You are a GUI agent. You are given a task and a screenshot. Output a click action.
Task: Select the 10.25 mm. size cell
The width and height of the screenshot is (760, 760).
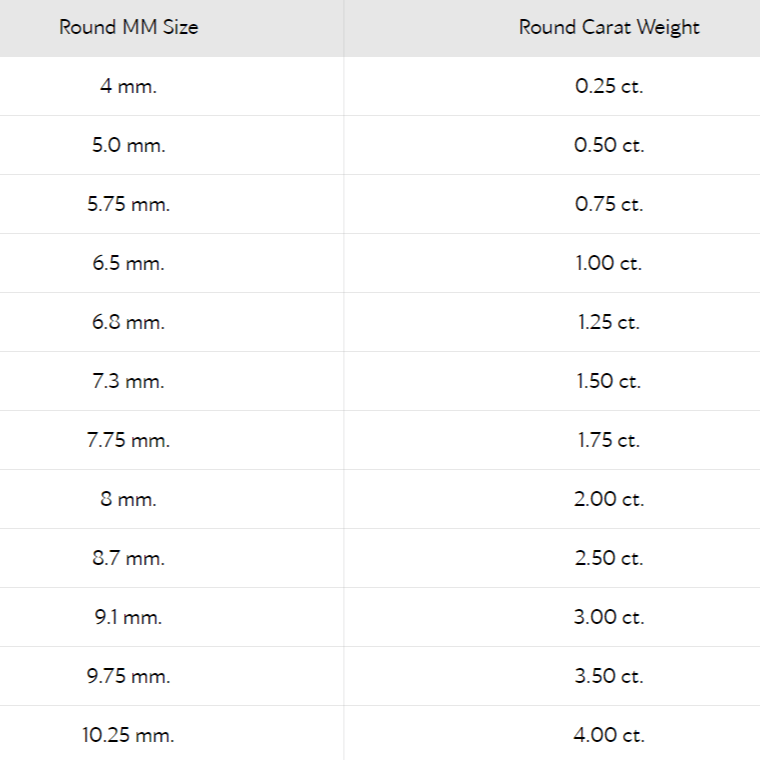[x=128, y=735]
